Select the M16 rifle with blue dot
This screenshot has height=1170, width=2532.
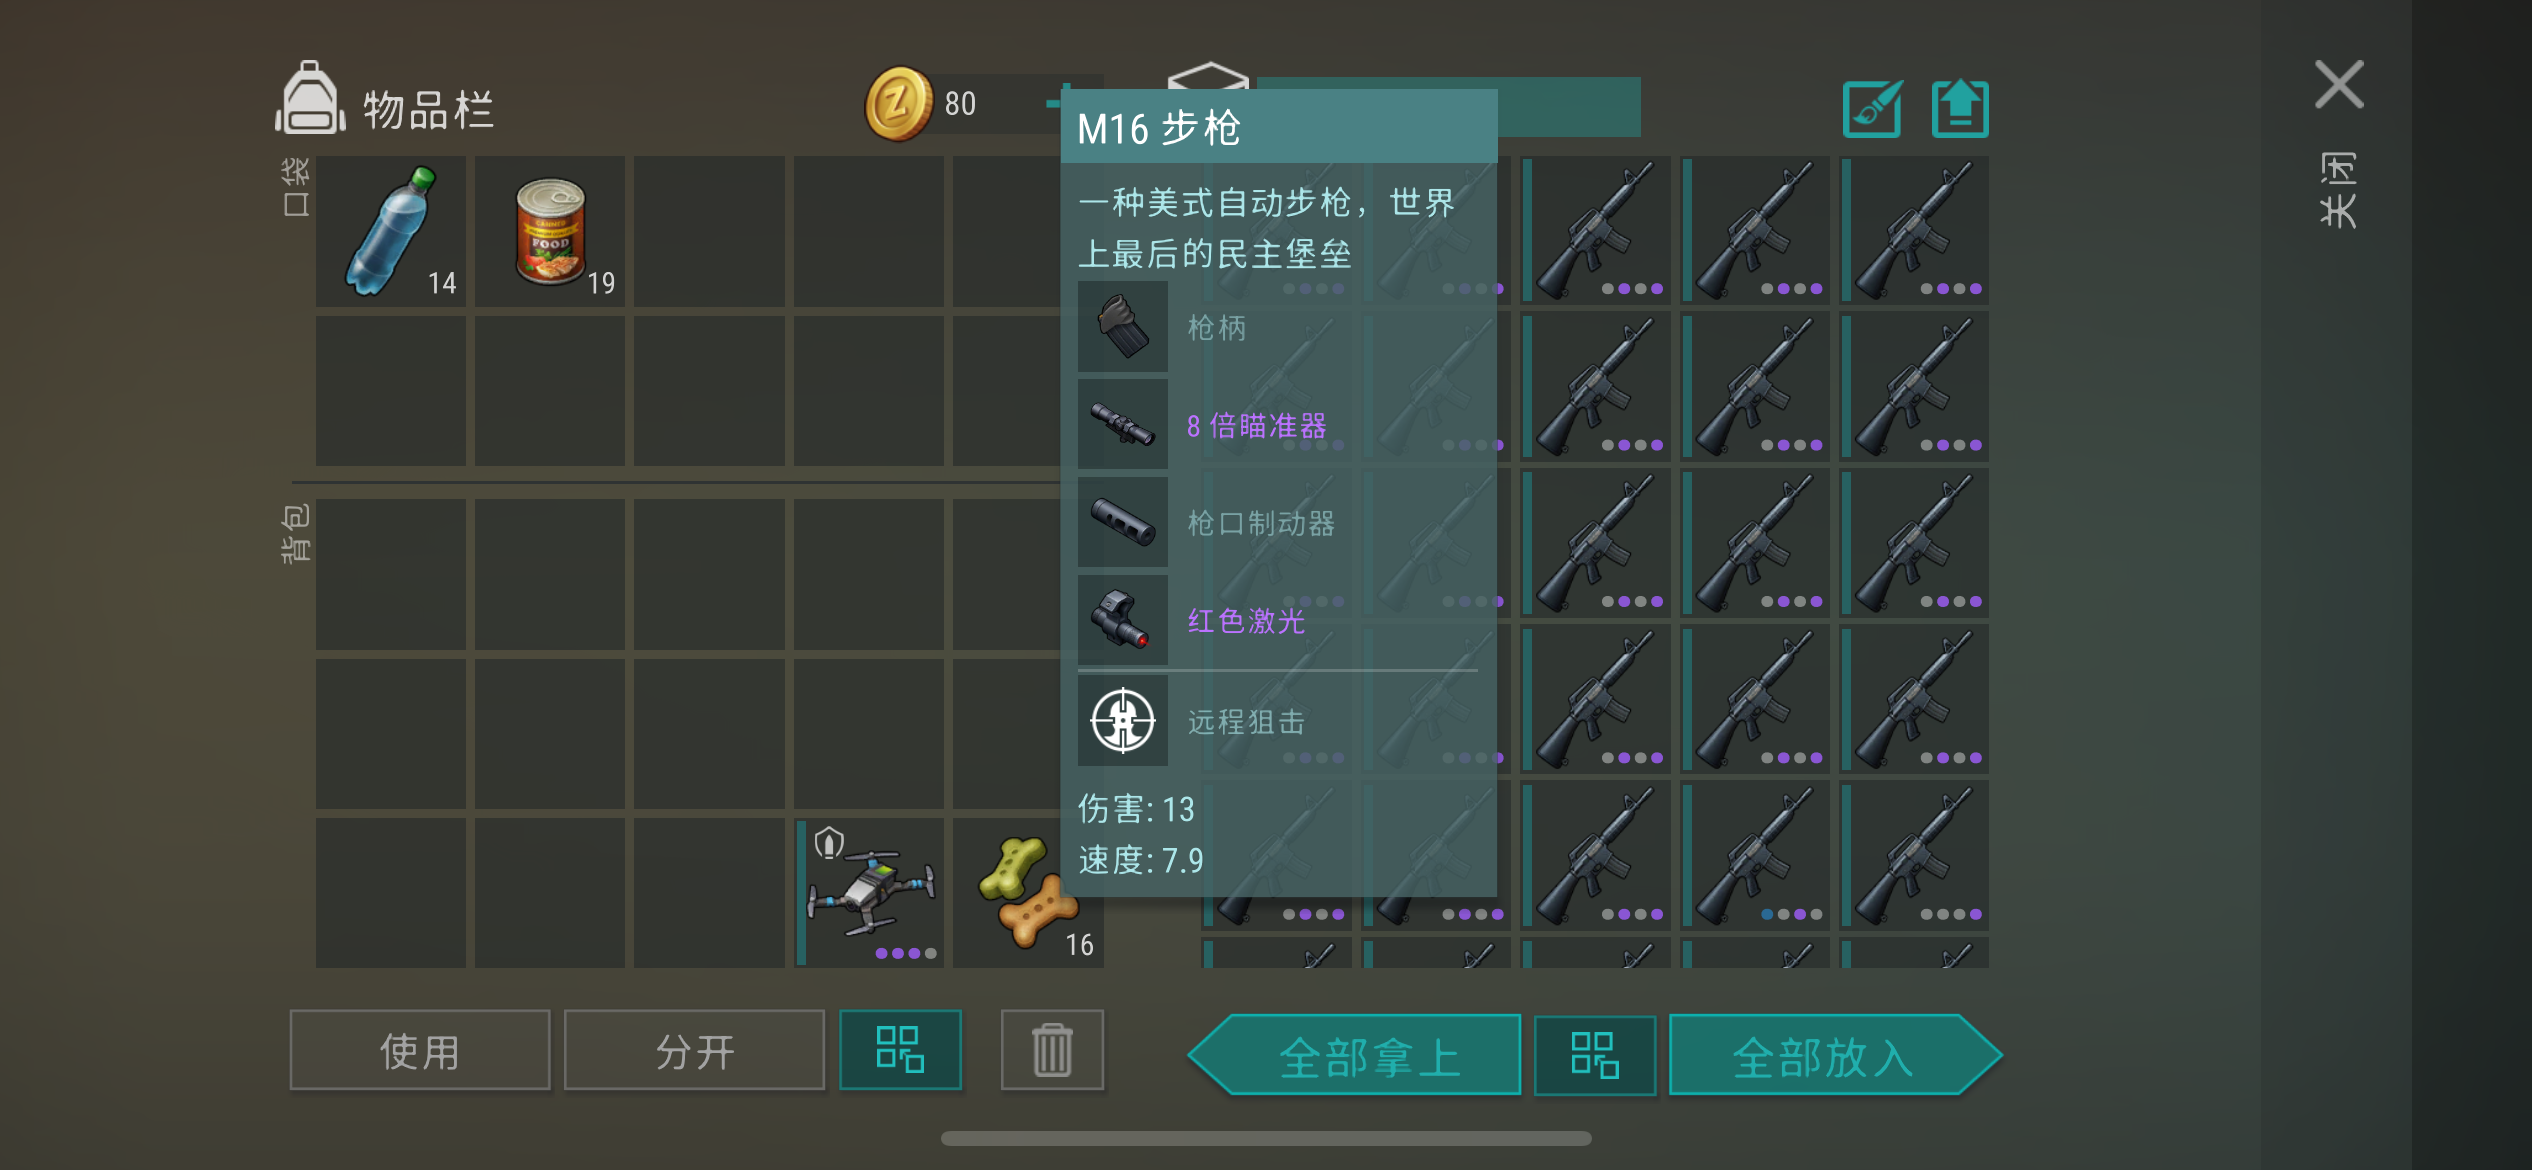point(1755,856)
